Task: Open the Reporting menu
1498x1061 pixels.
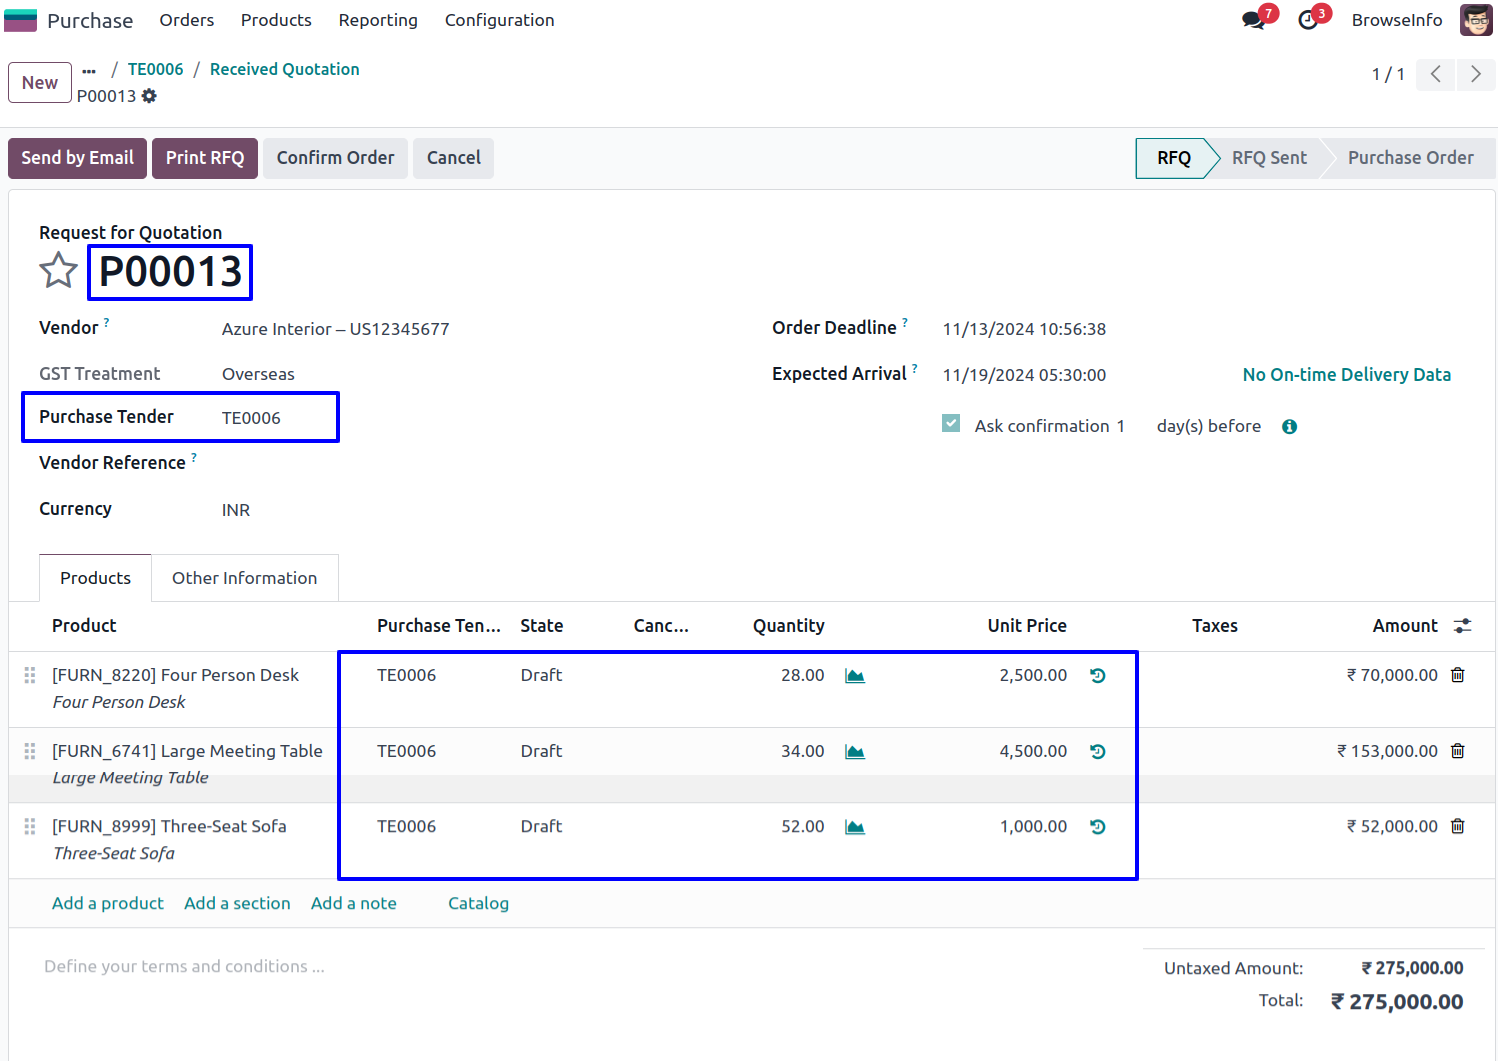Action: [x=378, y=20]
